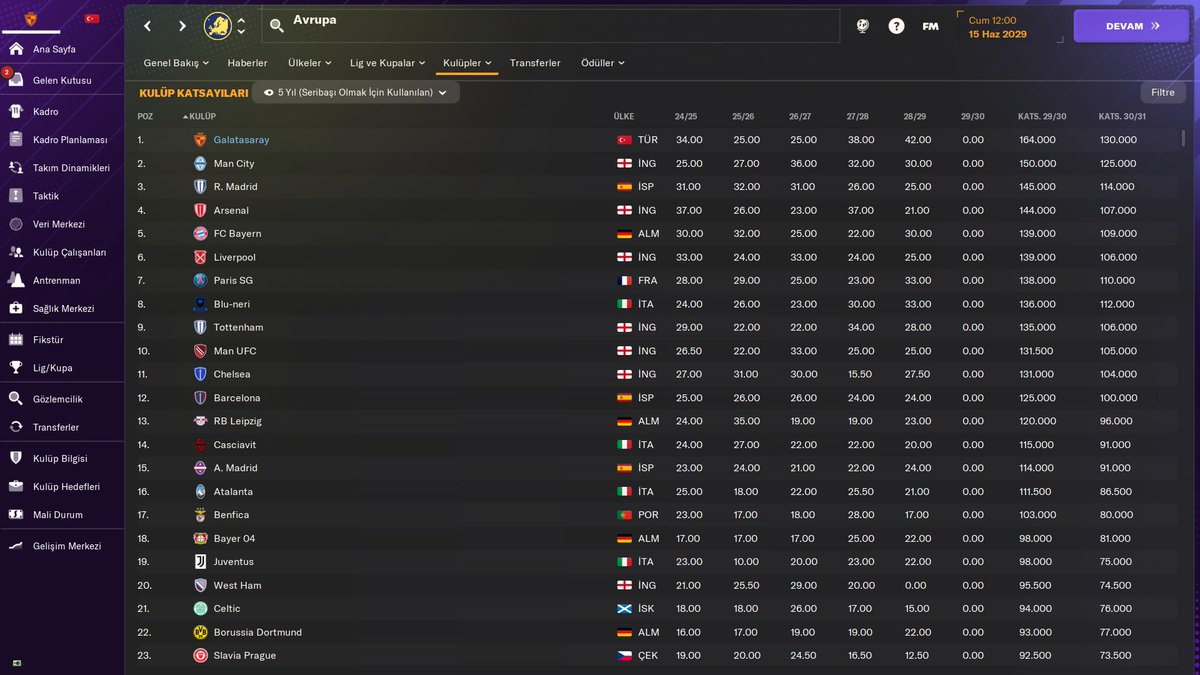Open the FC Bayern club link
This screenshot has height=675, width=1200.
click(x=237, y=234)
